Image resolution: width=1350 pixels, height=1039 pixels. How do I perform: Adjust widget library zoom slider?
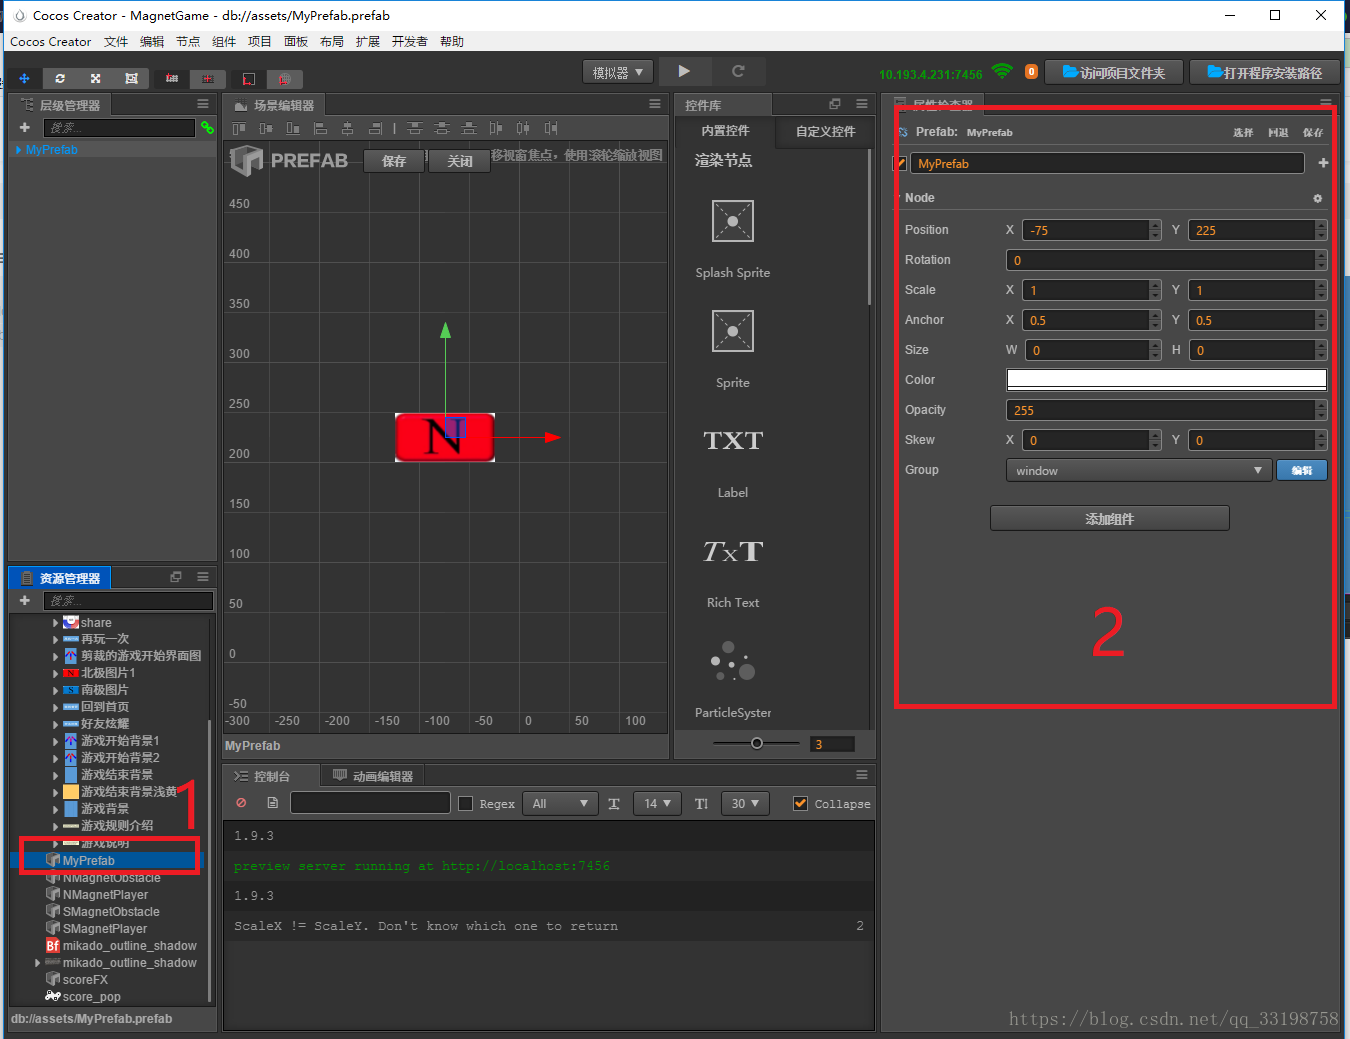tap(756, 743)
